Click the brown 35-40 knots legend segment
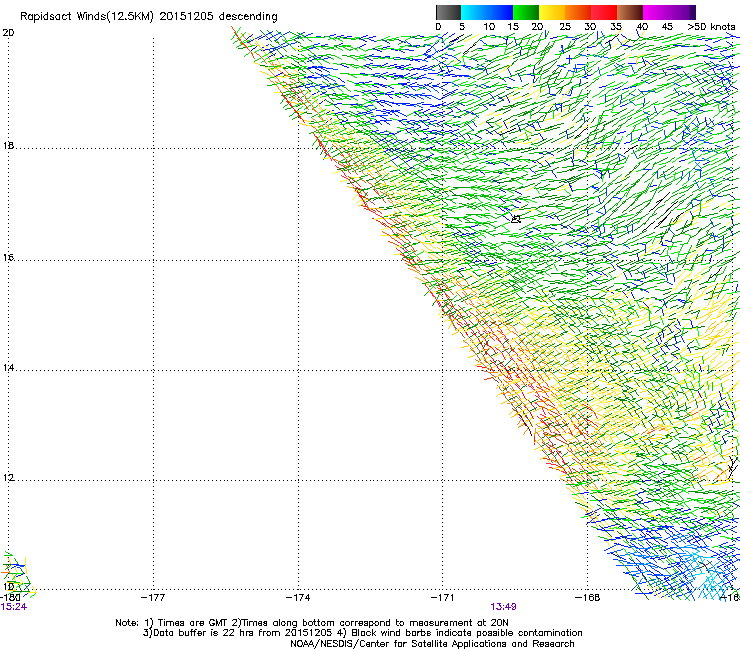Viewport: 740px width, 650px height. tap(630, 12)
